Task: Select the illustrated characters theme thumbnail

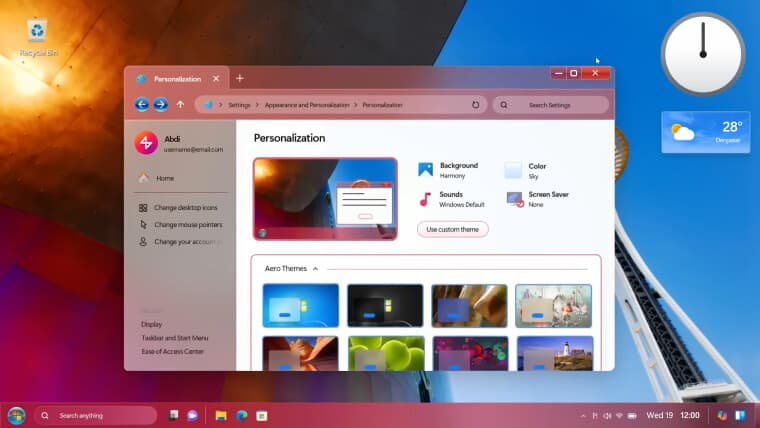Action: (554, 305)
